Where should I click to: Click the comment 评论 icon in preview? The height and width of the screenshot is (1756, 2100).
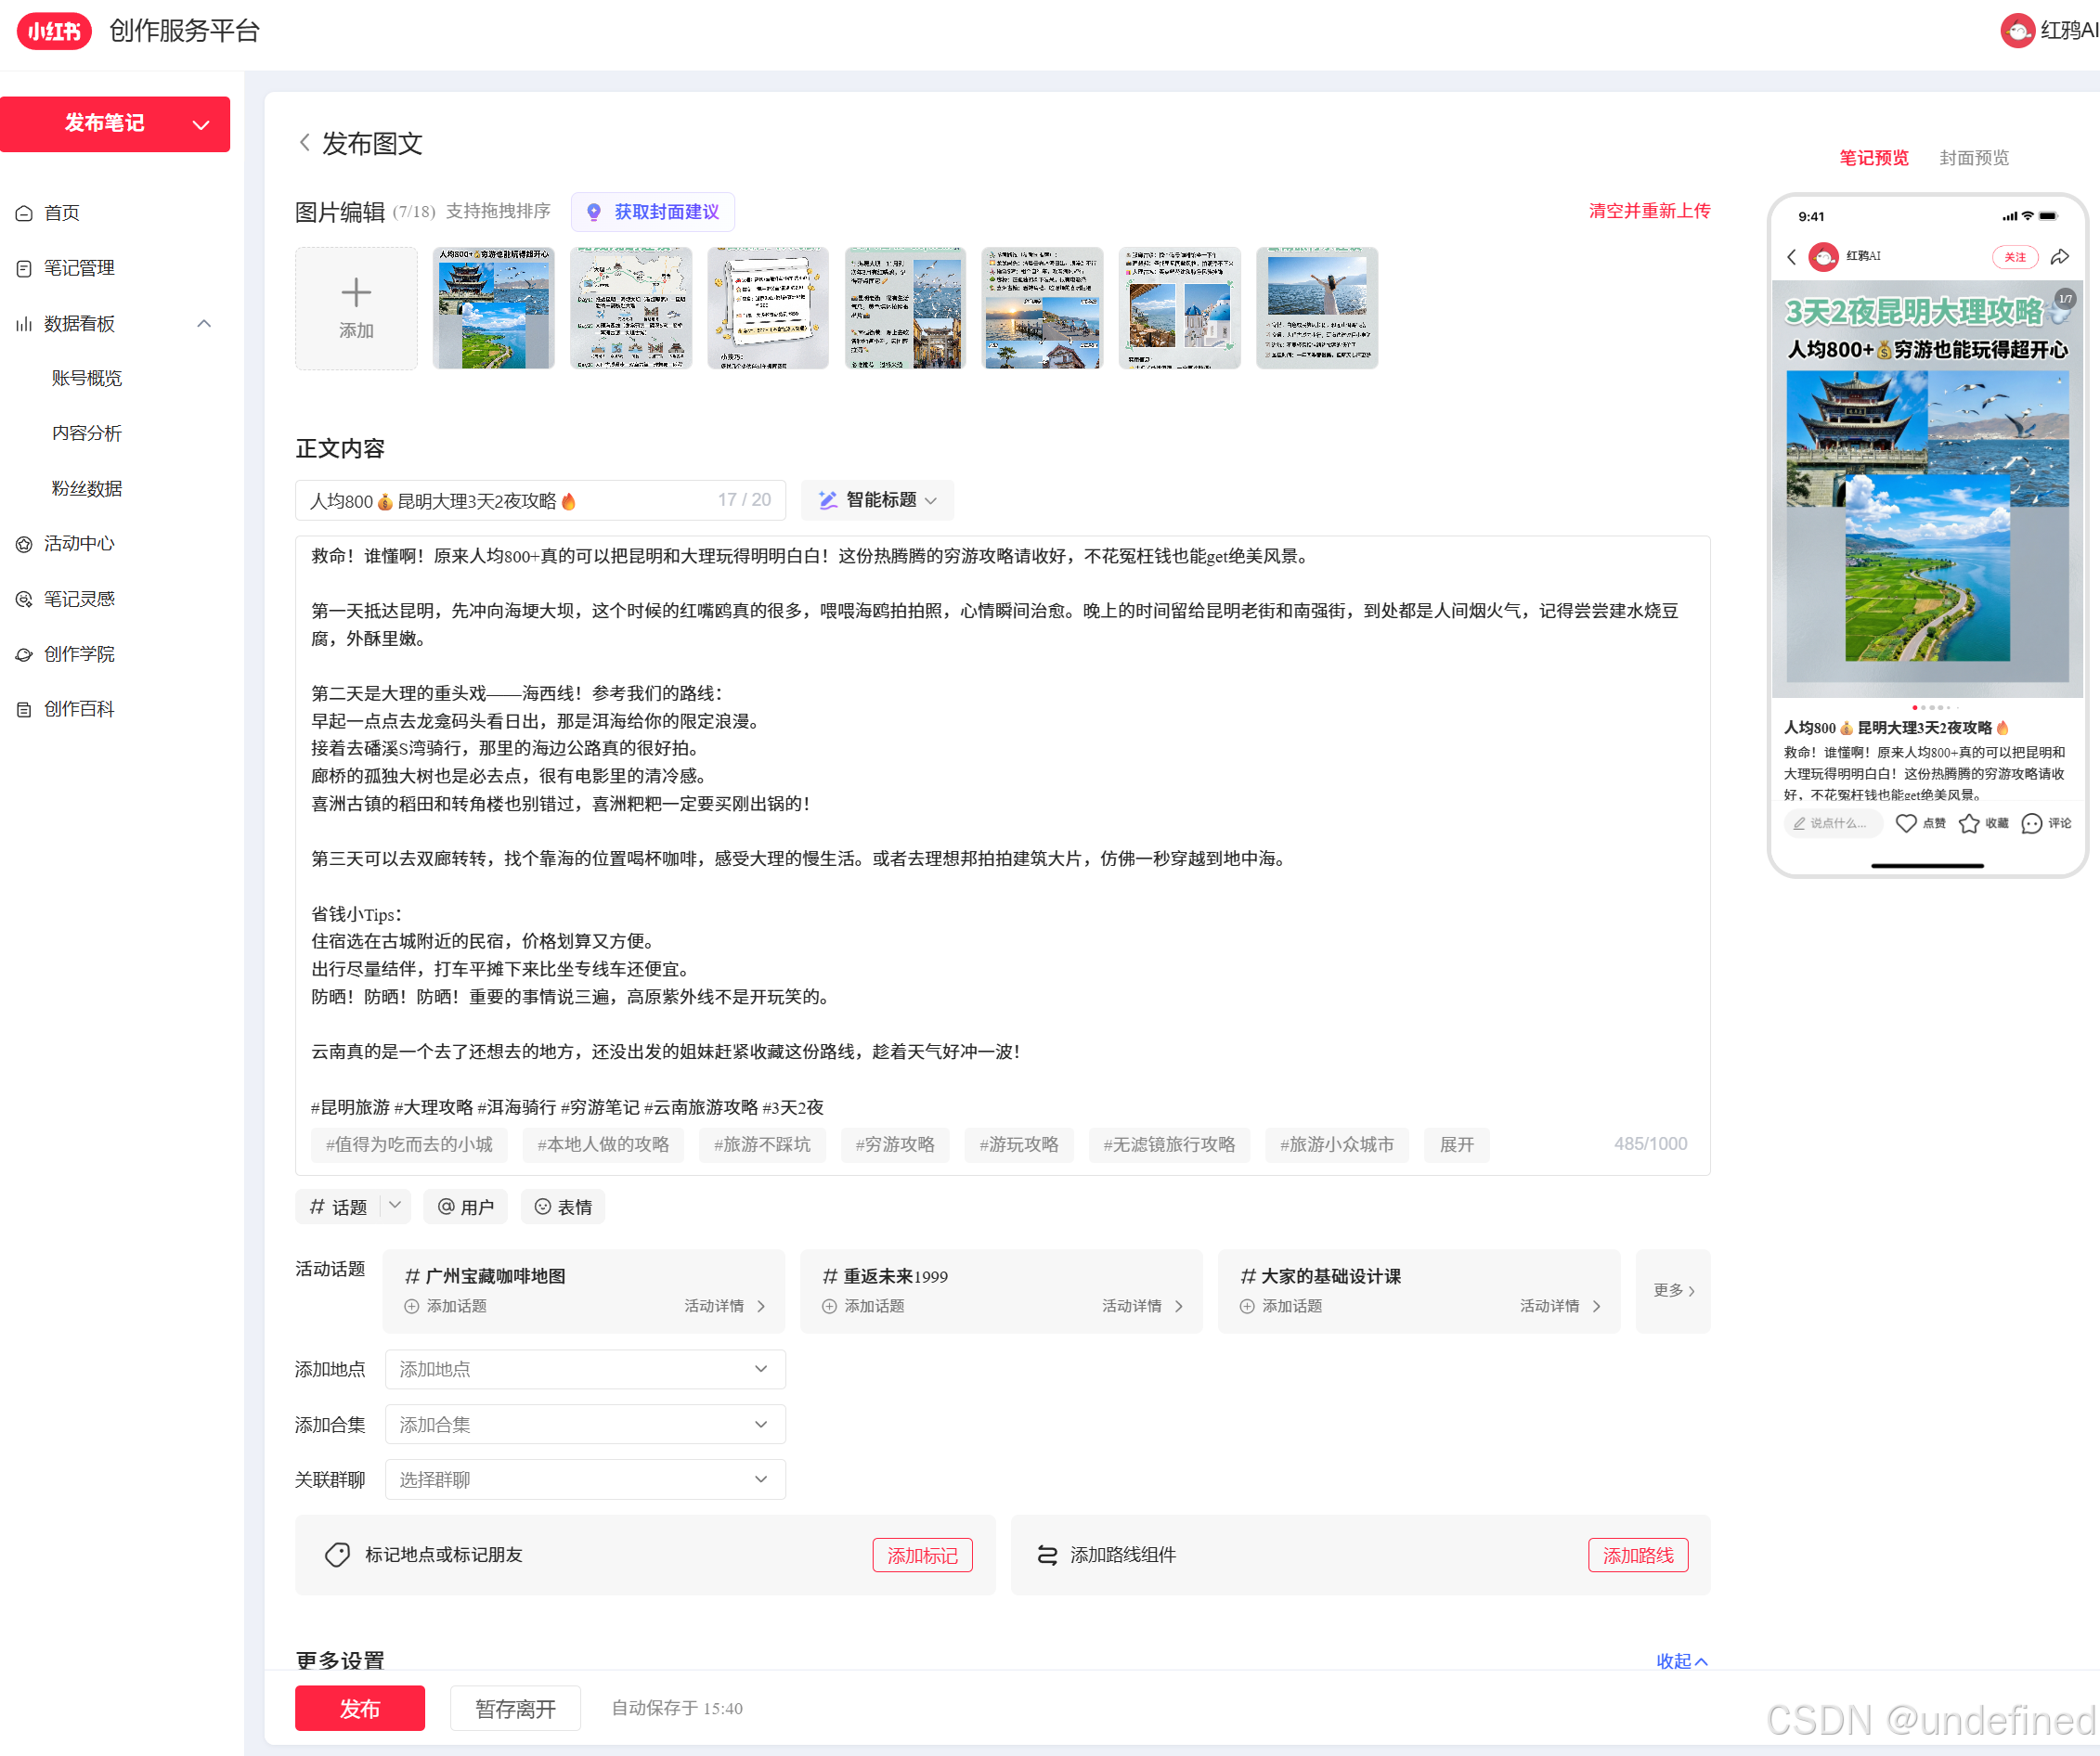point(2031,823)
